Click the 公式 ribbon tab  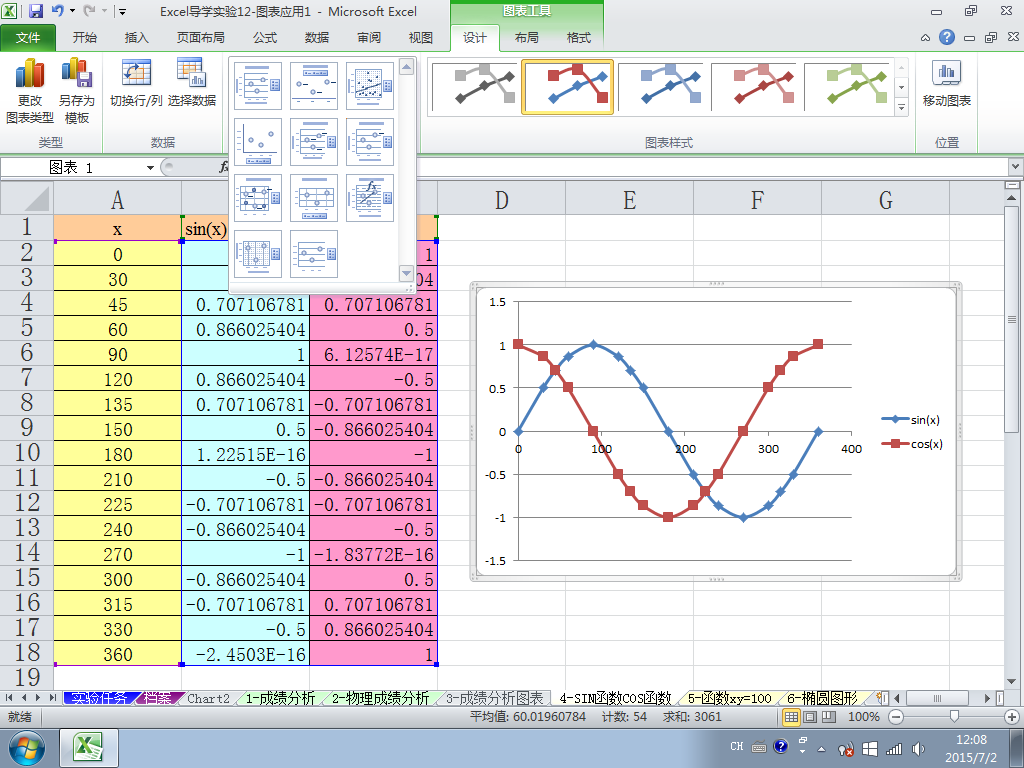coord(265,38)
